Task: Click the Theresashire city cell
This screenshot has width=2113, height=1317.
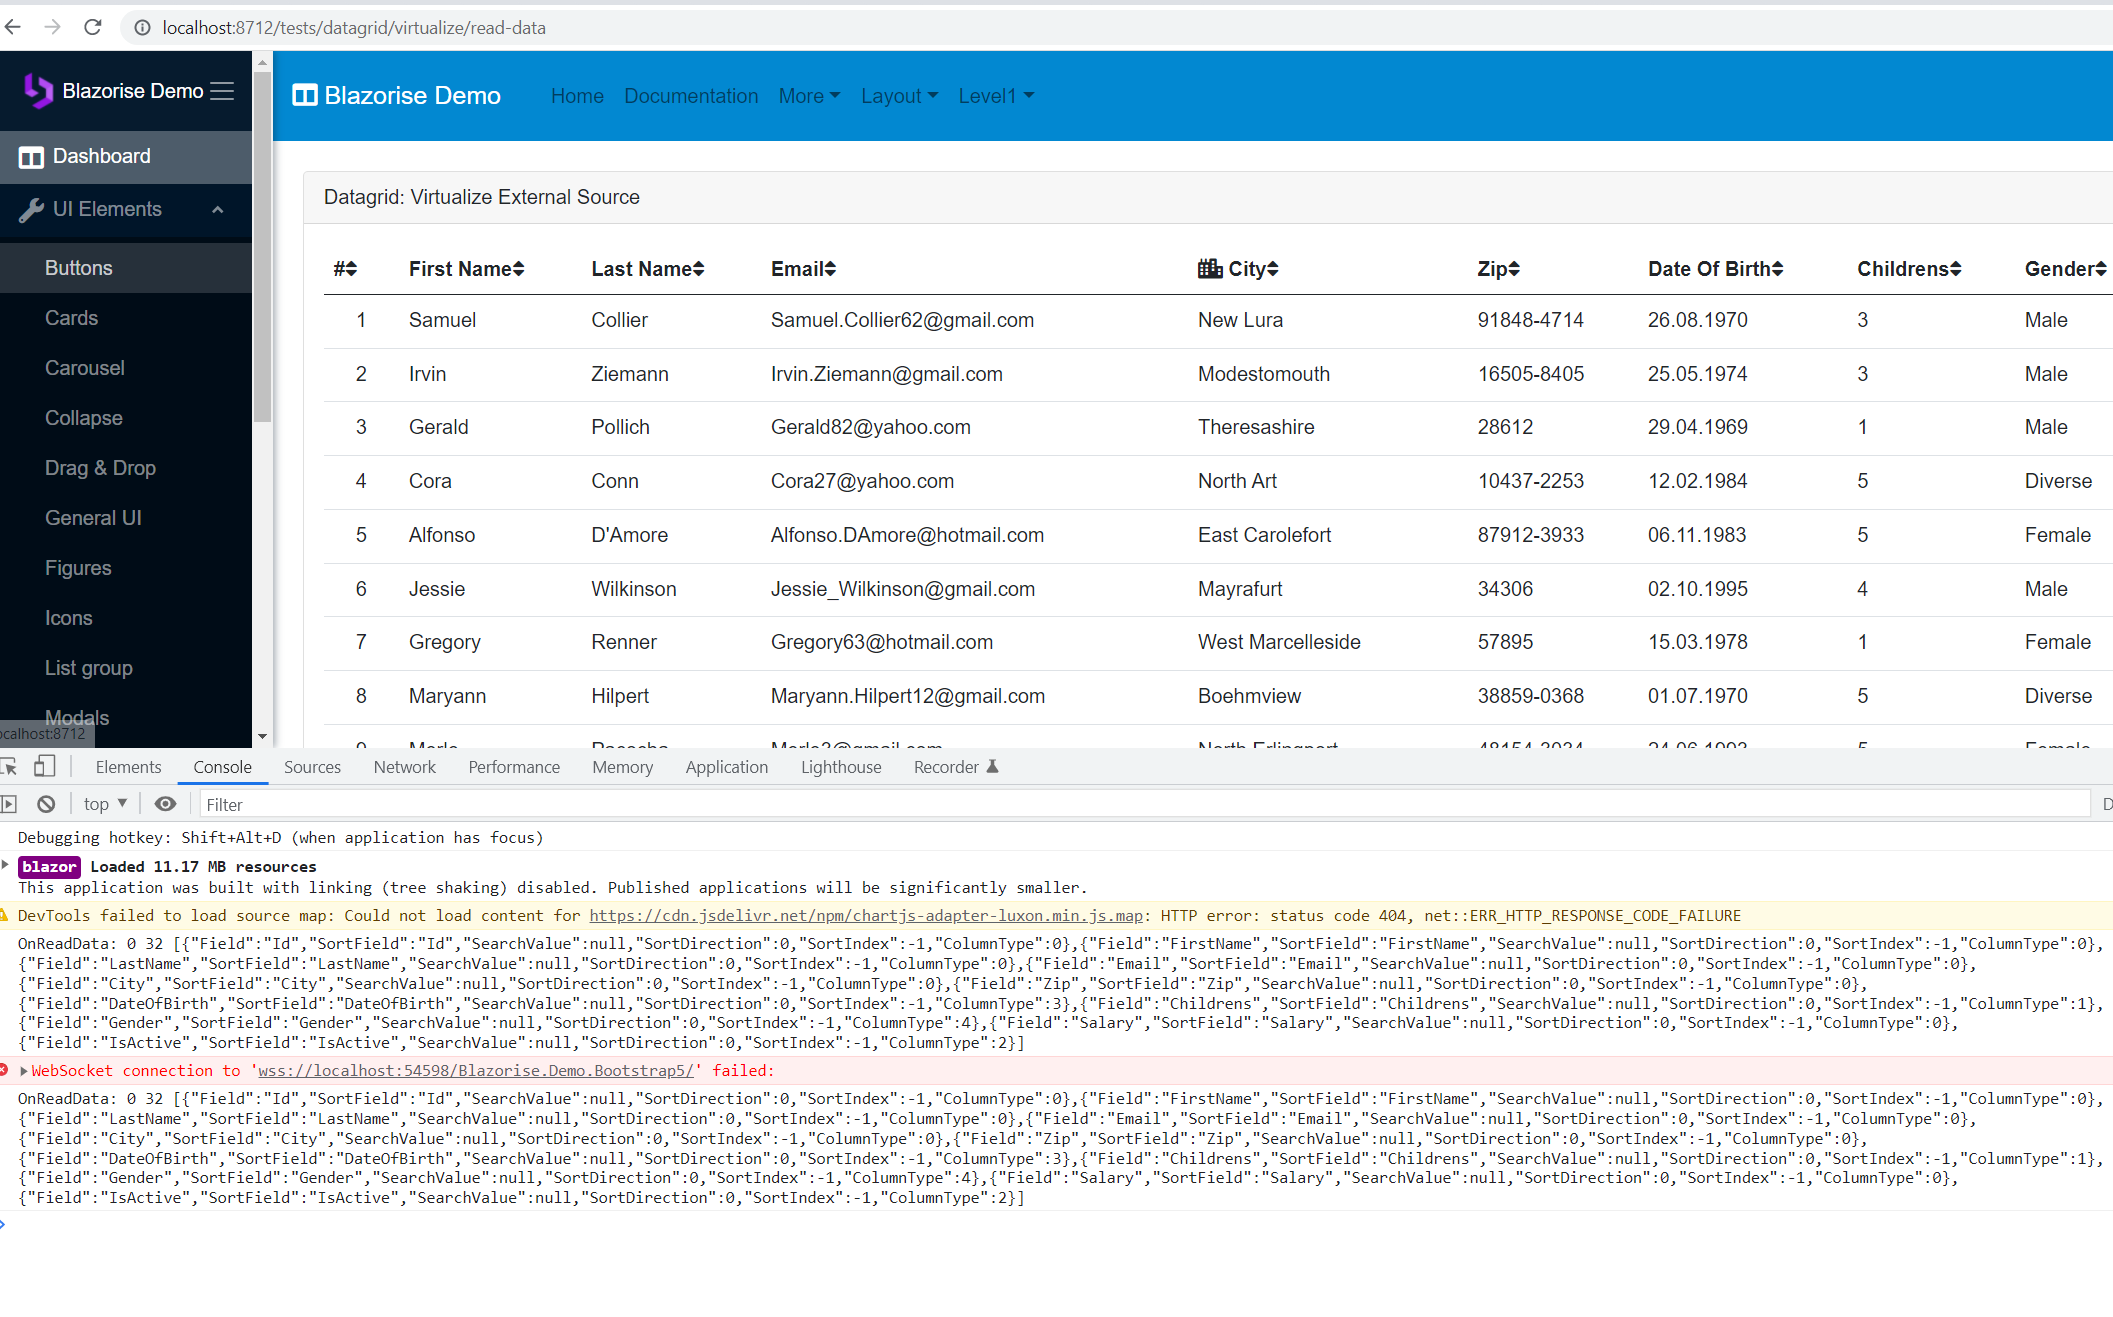Action: coord(1256,427)
